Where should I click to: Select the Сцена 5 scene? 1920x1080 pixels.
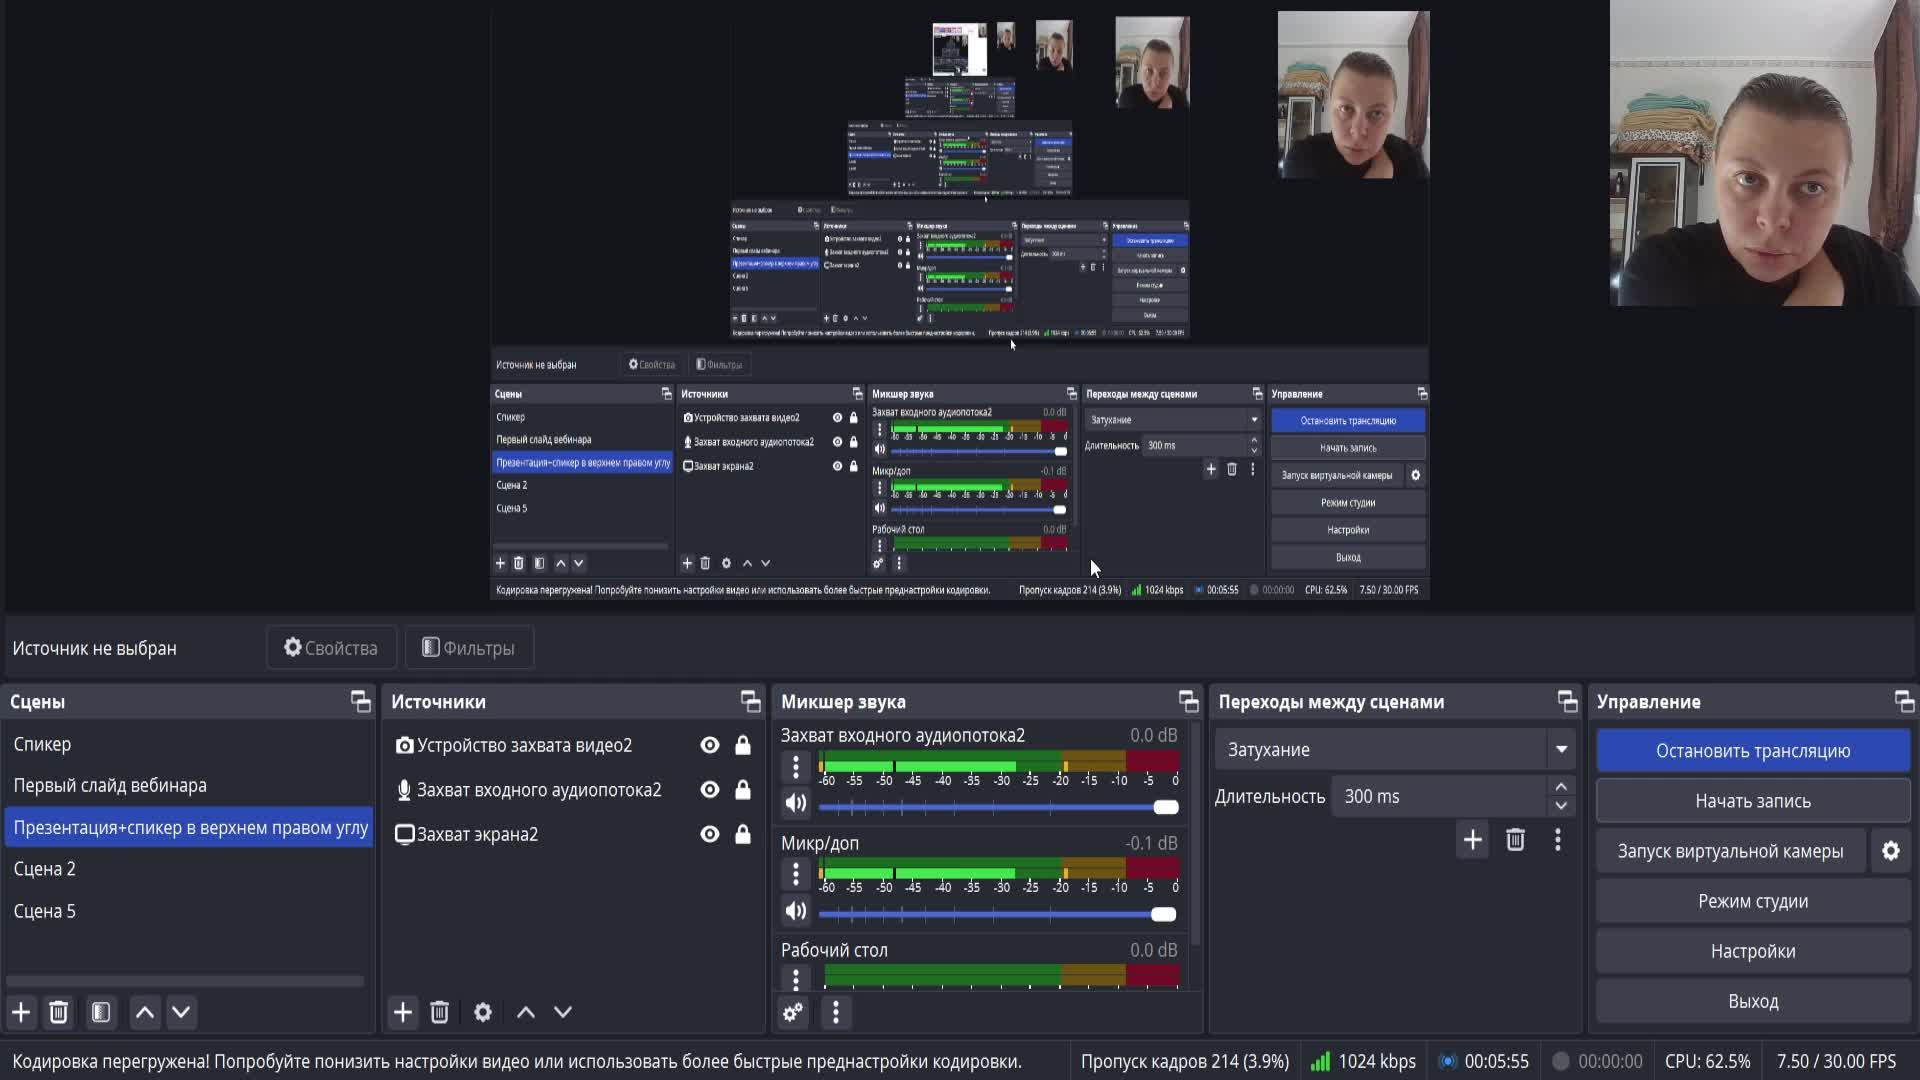188,911
